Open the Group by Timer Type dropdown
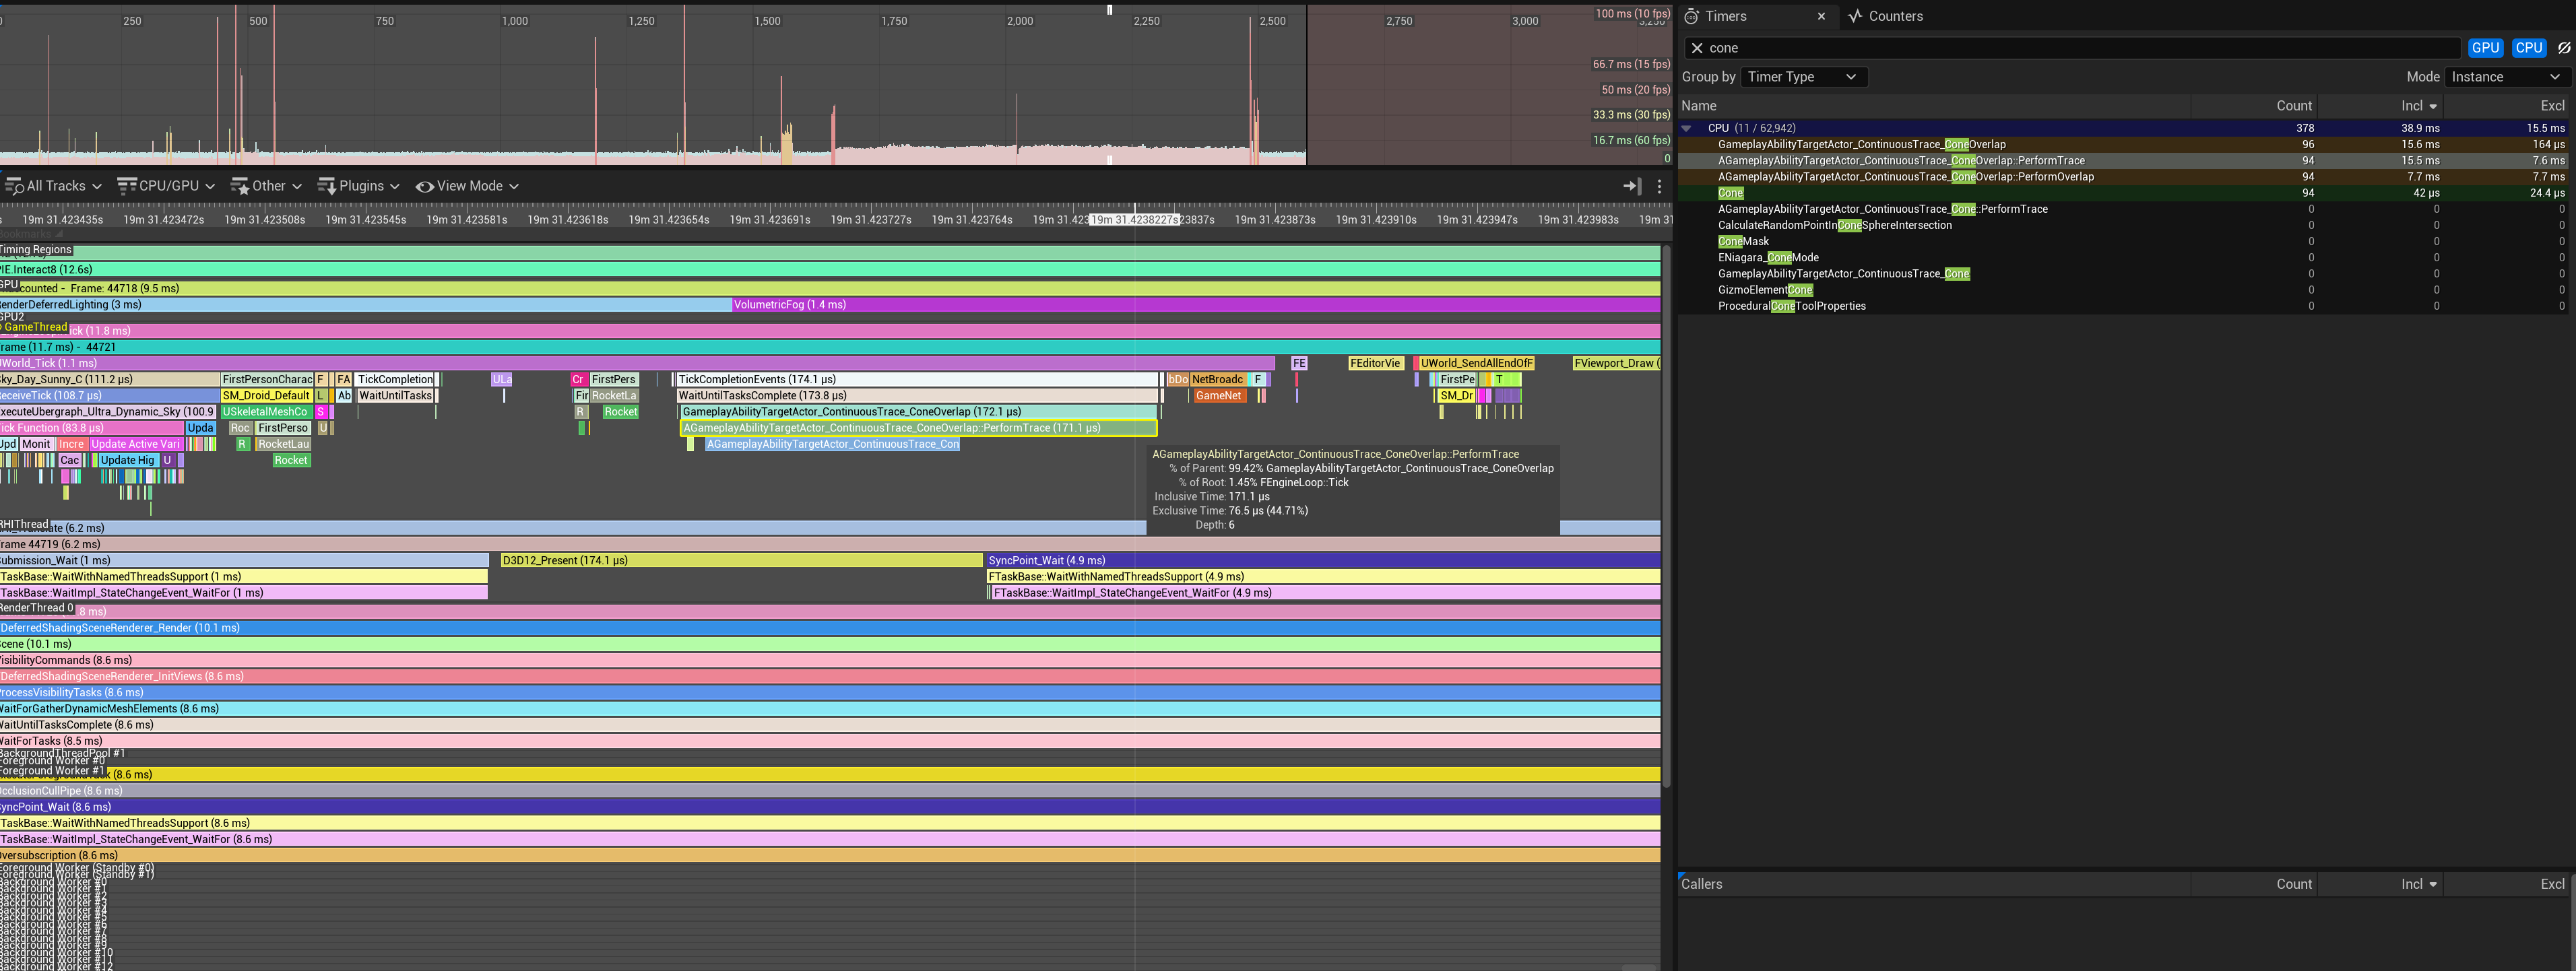2576x971 pixels. point(1804,77)
